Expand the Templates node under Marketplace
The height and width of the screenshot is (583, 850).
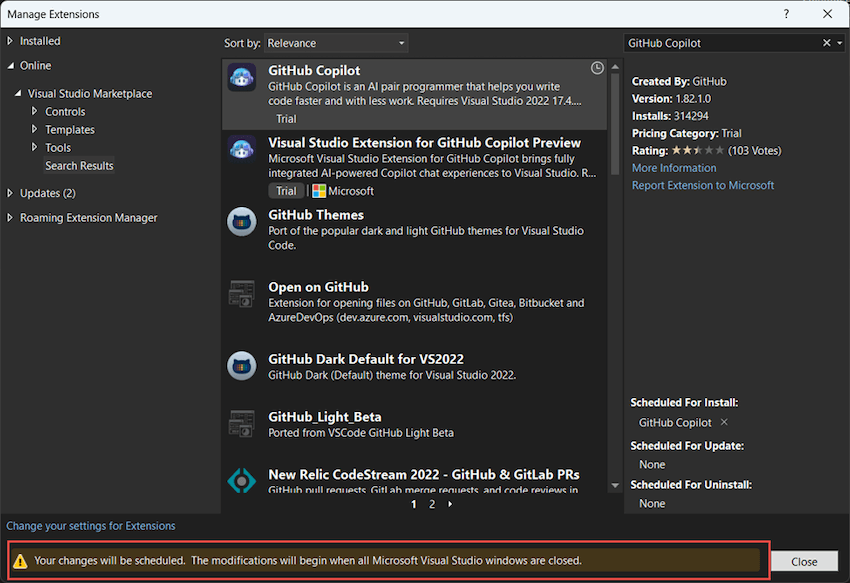(35, 130)
